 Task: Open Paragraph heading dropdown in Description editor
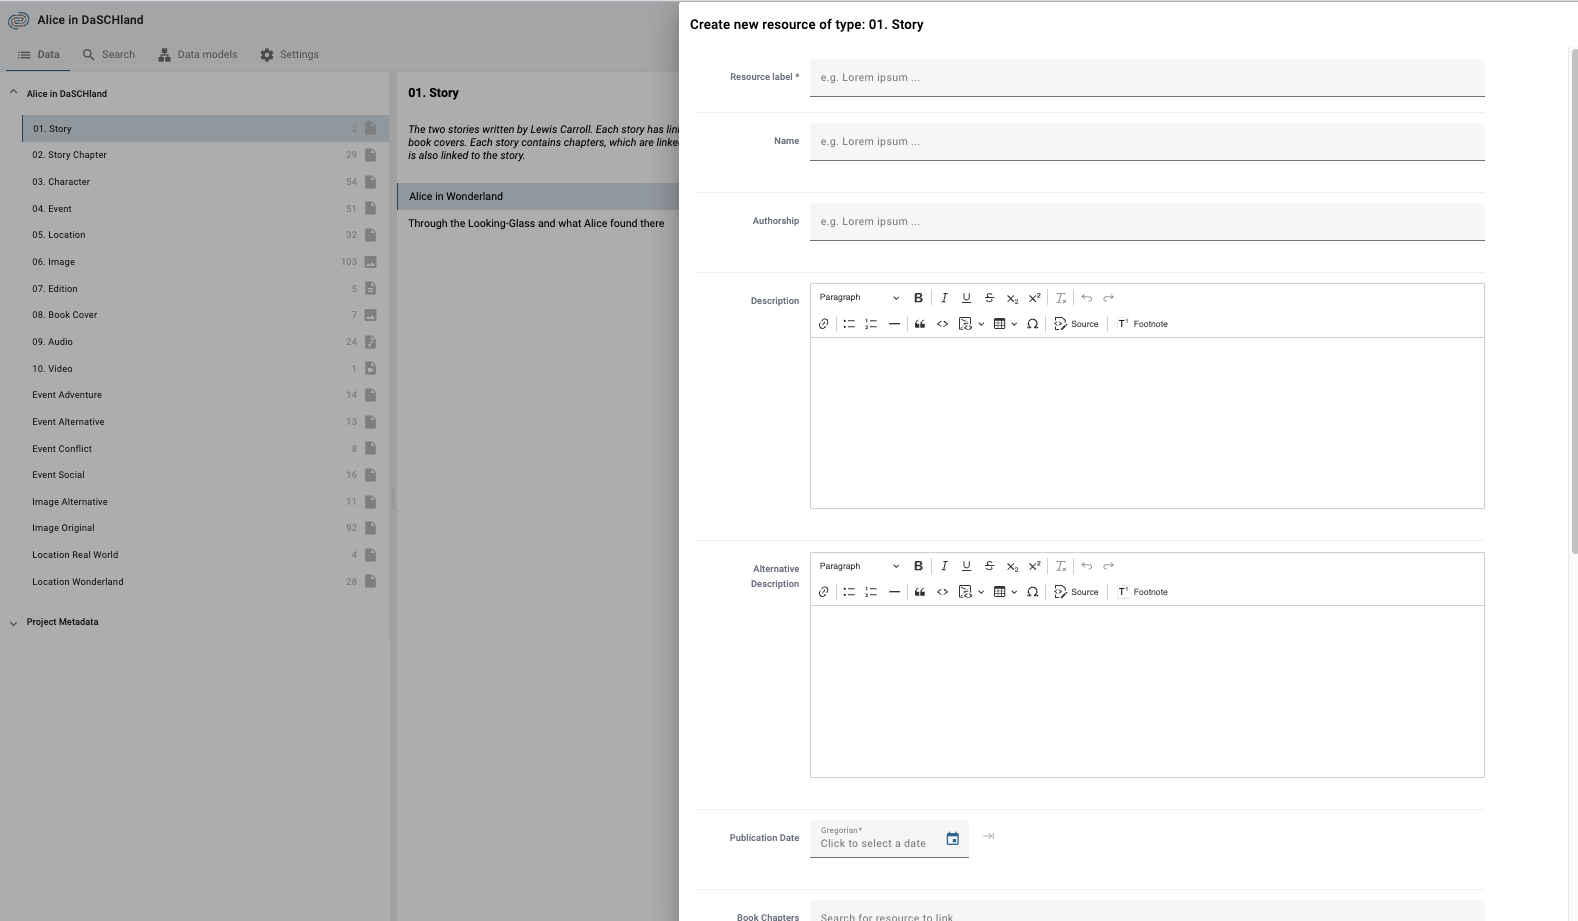(x=859, y=298)
